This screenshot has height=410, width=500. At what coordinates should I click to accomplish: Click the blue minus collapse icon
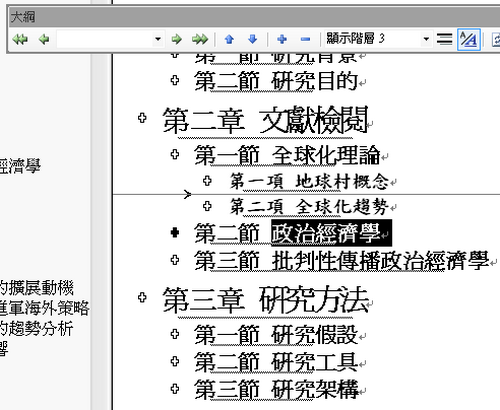coord(305,39)
